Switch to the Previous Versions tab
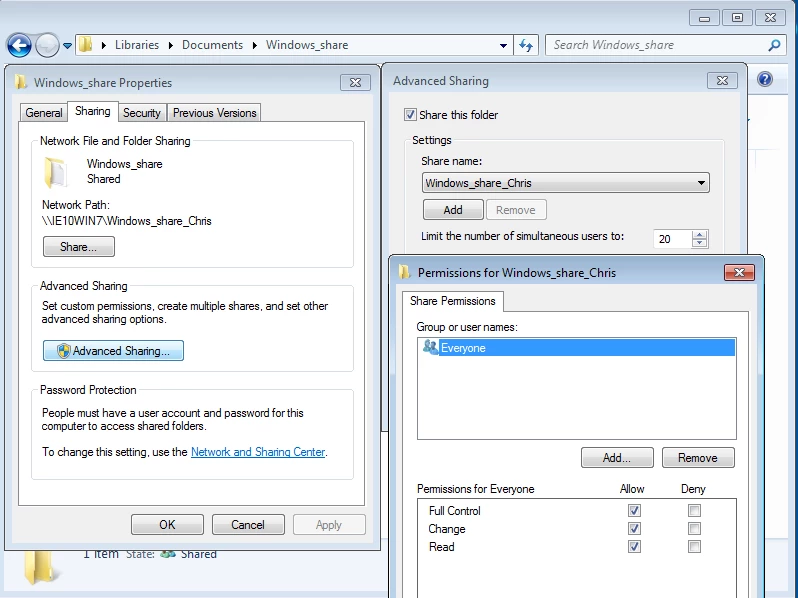 [214, 112]
